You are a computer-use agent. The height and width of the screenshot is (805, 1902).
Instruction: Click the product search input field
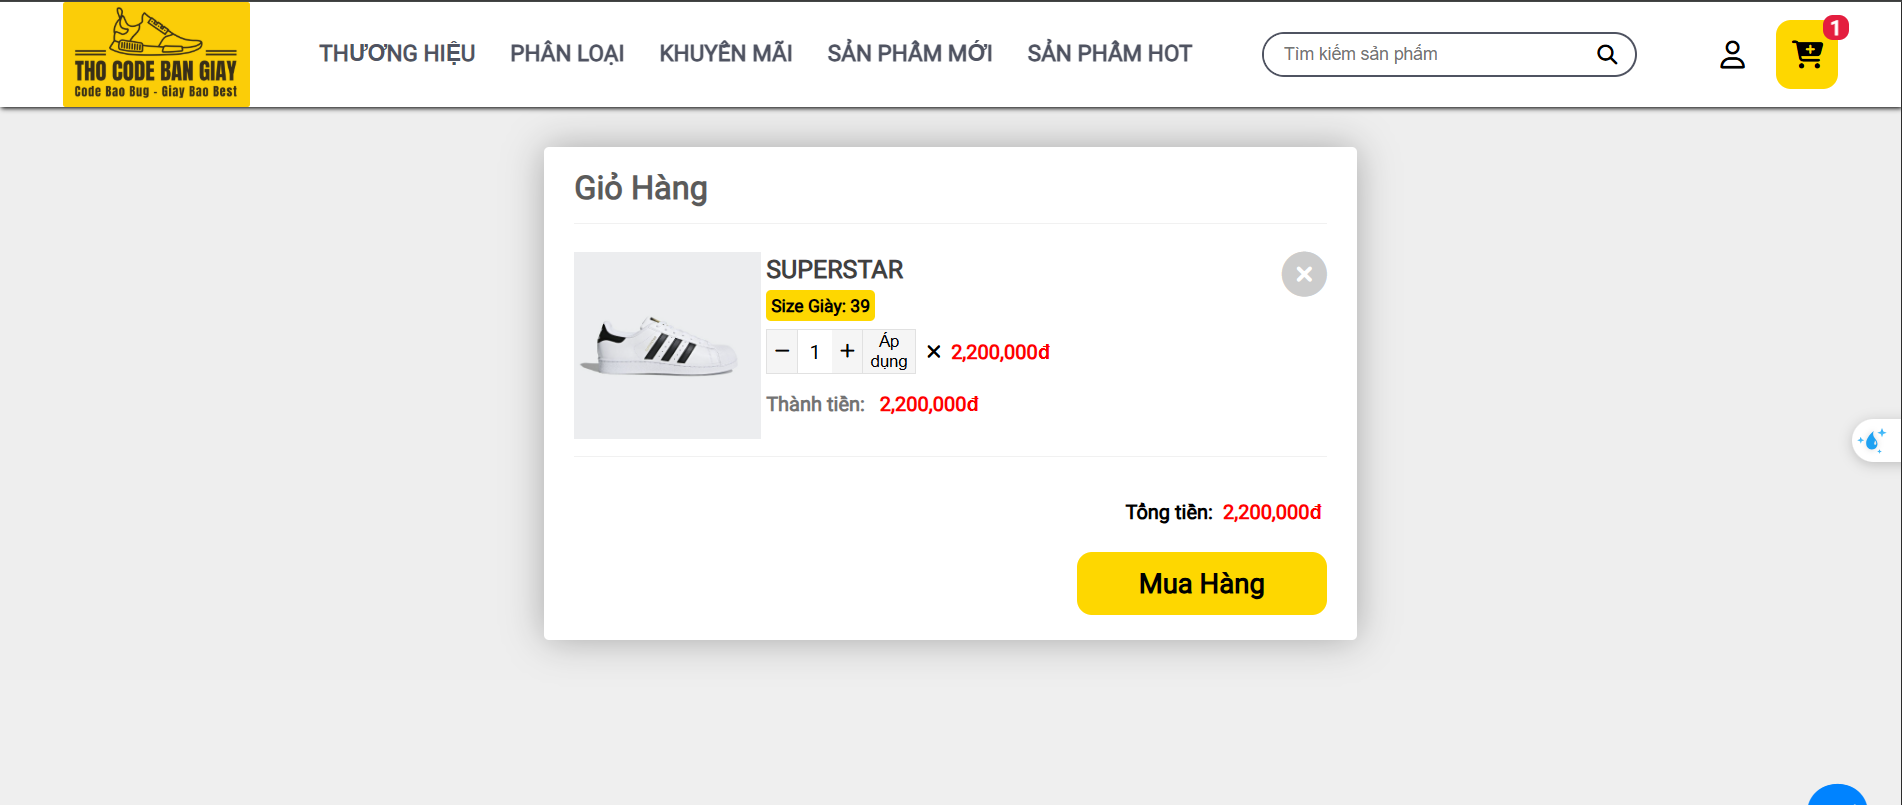(1430, 54)
